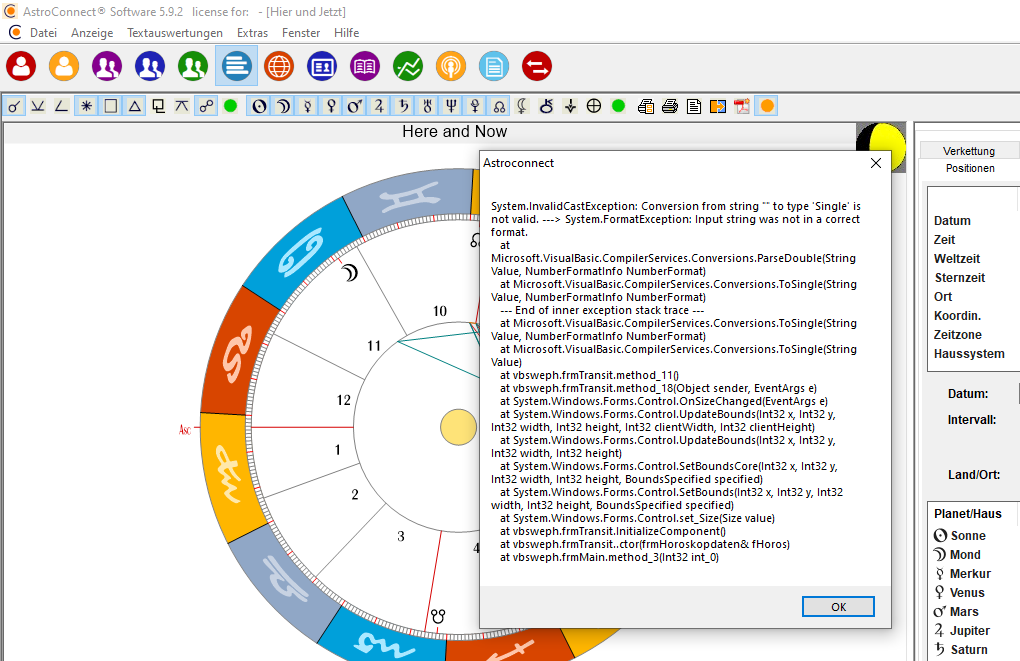Open the Hilfe menu

pos(346,33)
